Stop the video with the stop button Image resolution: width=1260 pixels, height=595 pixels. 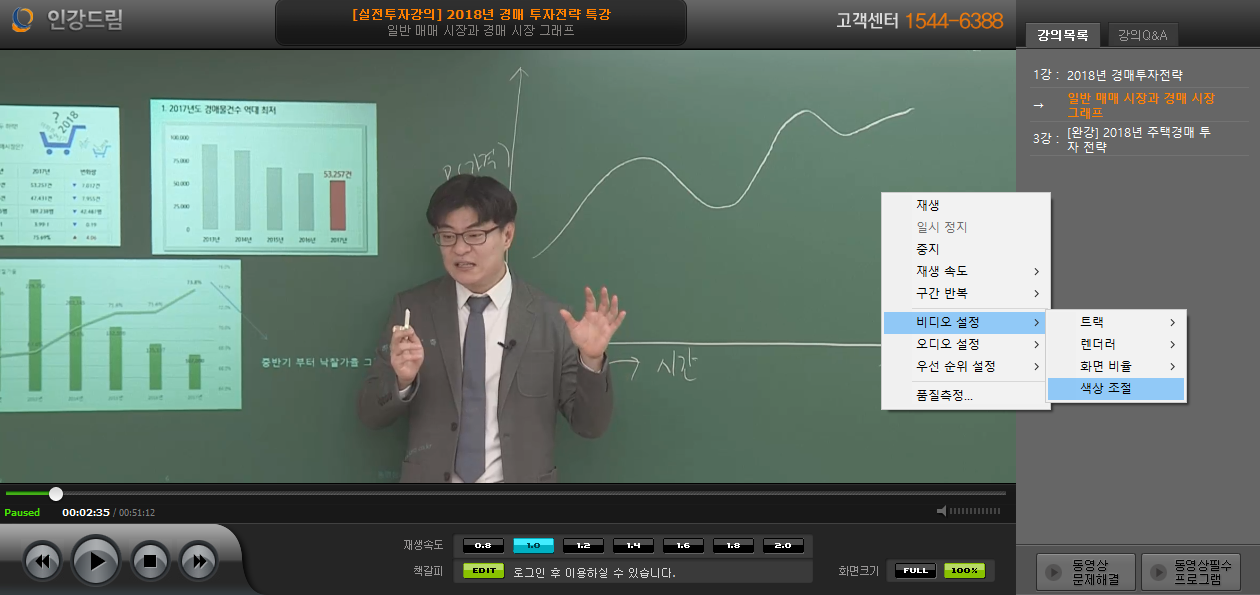150,561
